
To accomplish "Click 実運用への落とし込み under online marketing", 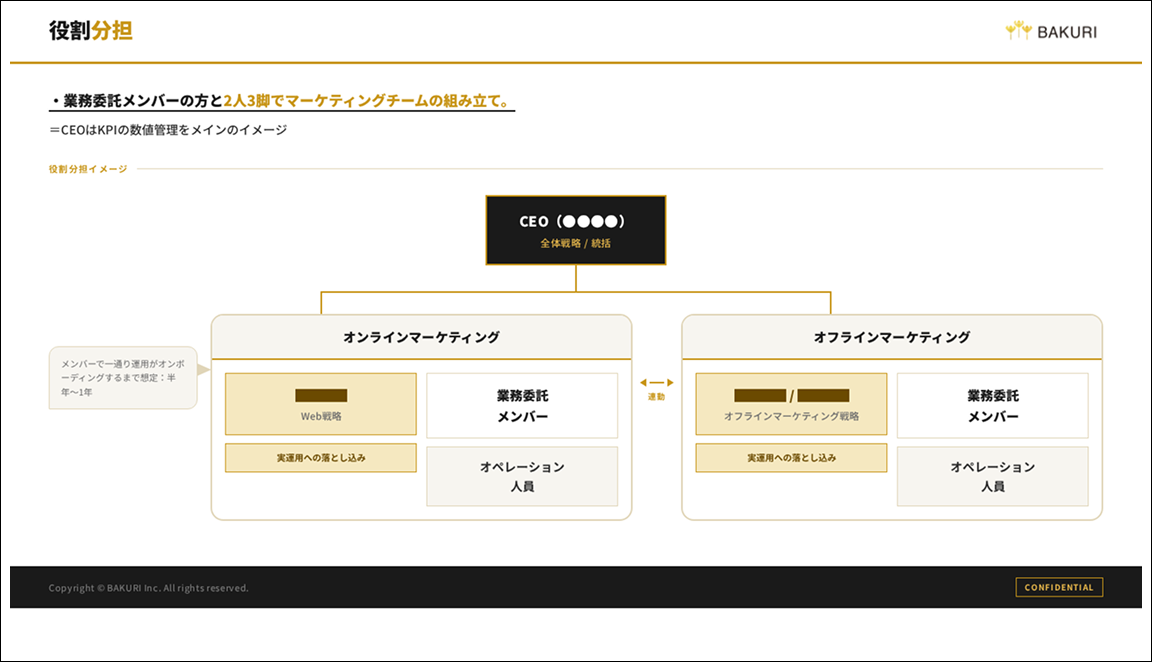I will point(321,458).
